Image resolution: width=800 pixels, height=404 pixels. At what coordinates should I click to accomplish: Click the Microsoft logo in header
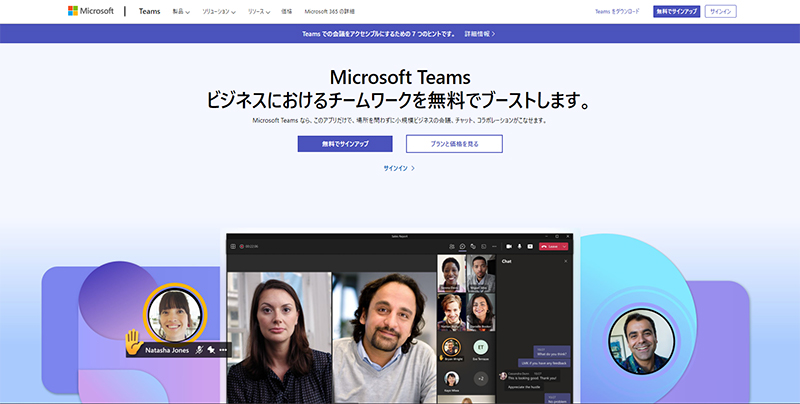(x=91, y=11)
